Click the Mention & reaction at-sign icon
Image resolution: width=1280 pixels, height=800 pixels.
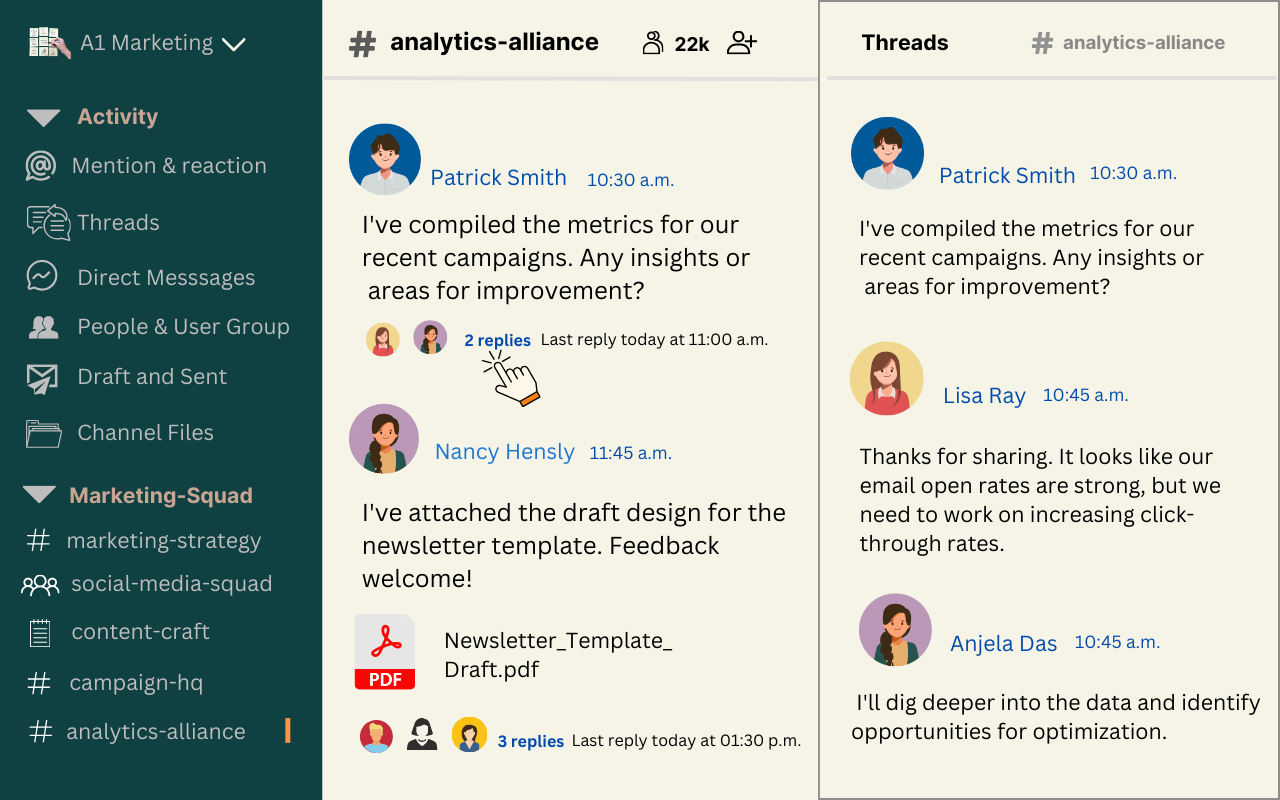click(41, 166)
